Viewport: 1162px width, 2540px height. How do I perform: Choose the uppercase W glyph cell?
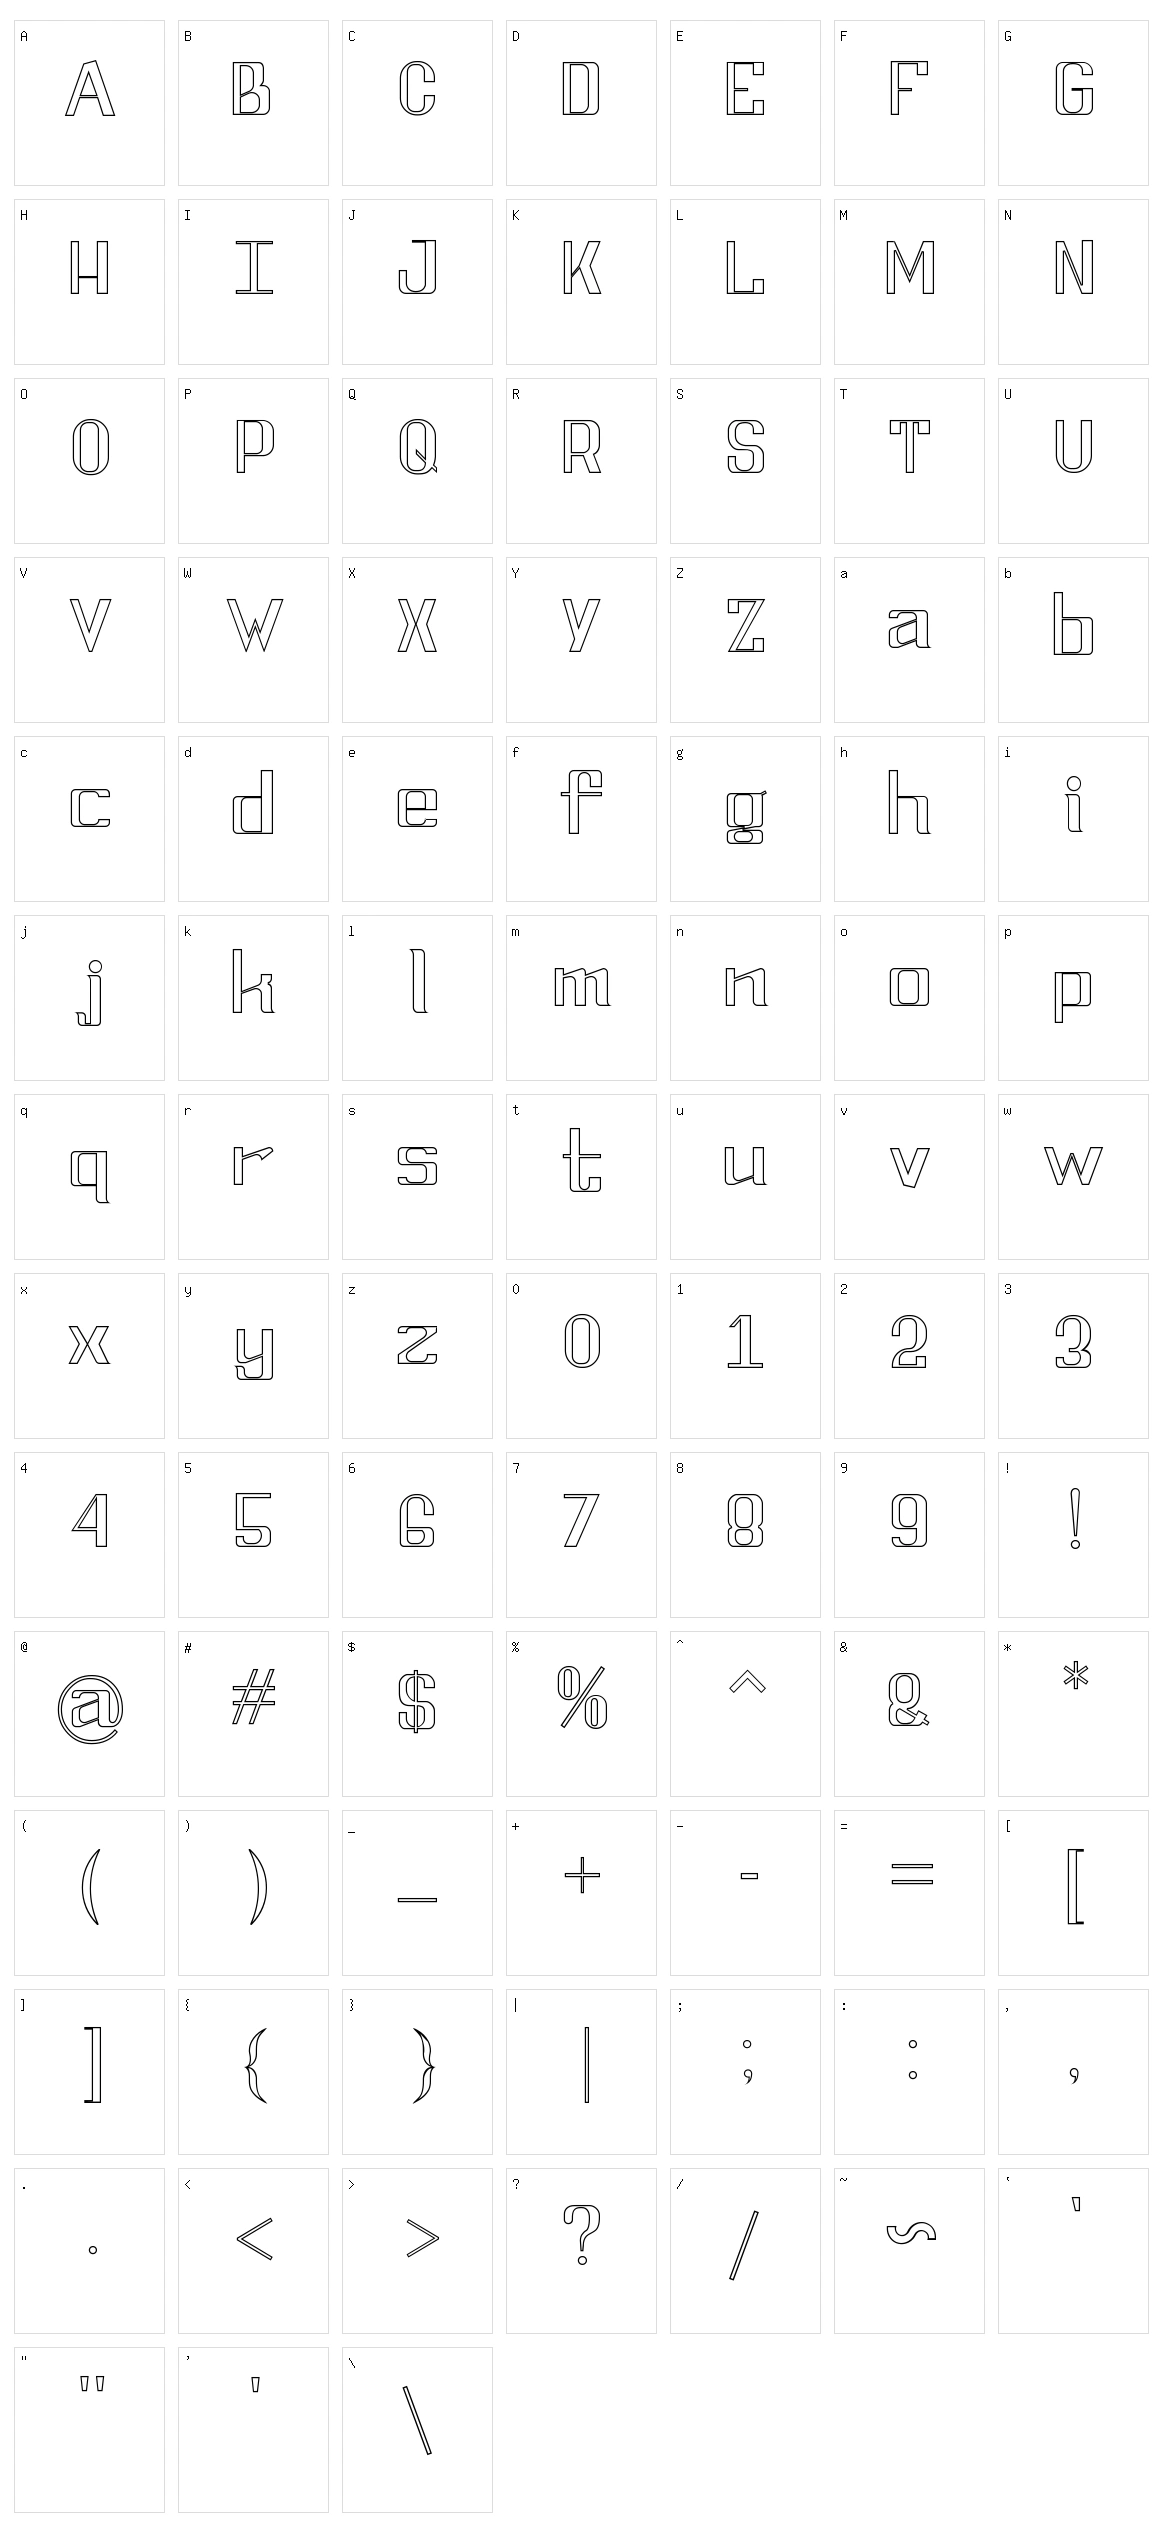point(253,640)
